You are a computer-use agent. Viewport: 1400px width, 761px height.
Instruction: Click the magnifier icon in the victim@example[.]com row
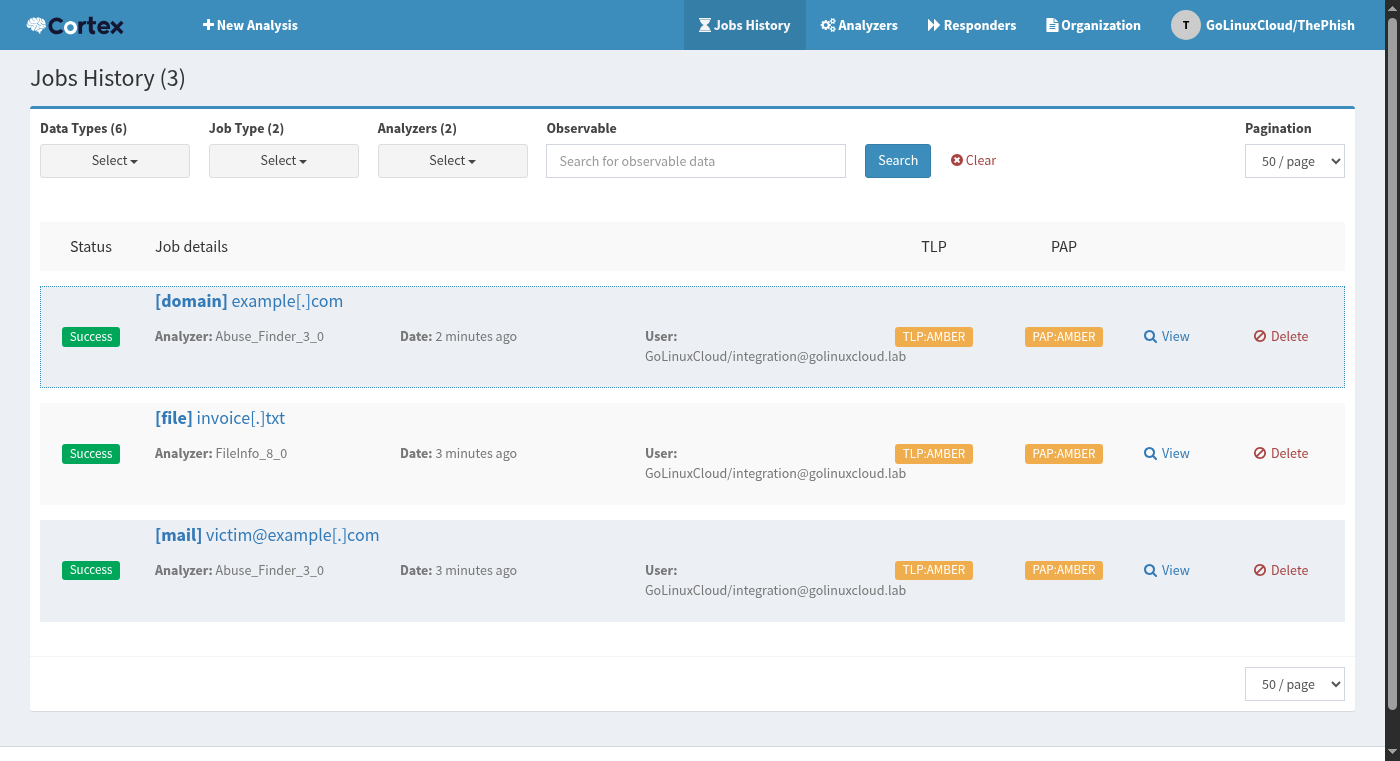tap(1150, 571)
